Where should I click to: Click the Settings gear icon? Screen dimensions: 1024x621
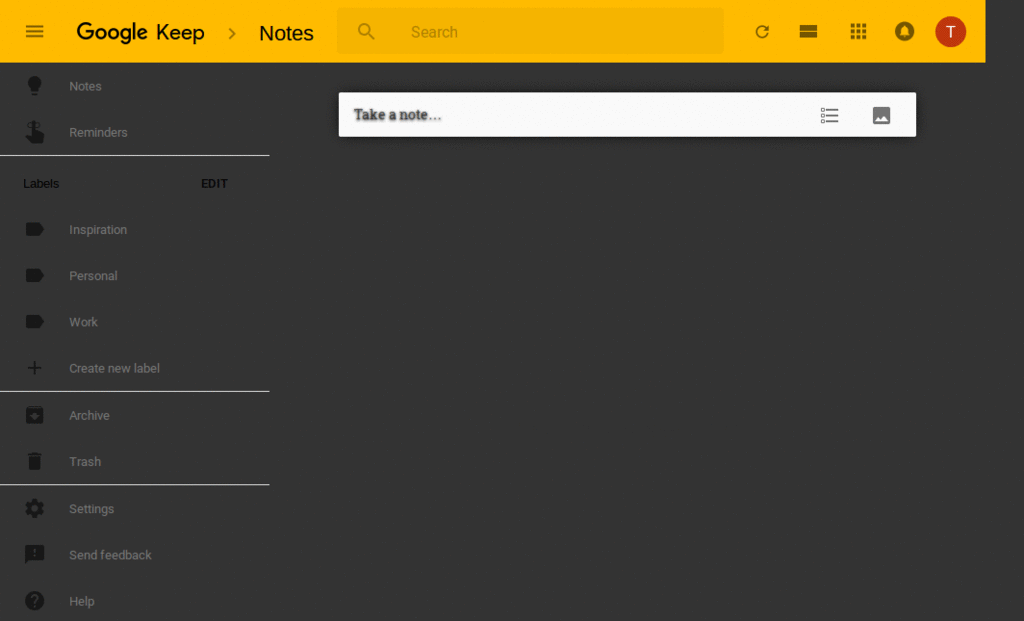point(35,508)
